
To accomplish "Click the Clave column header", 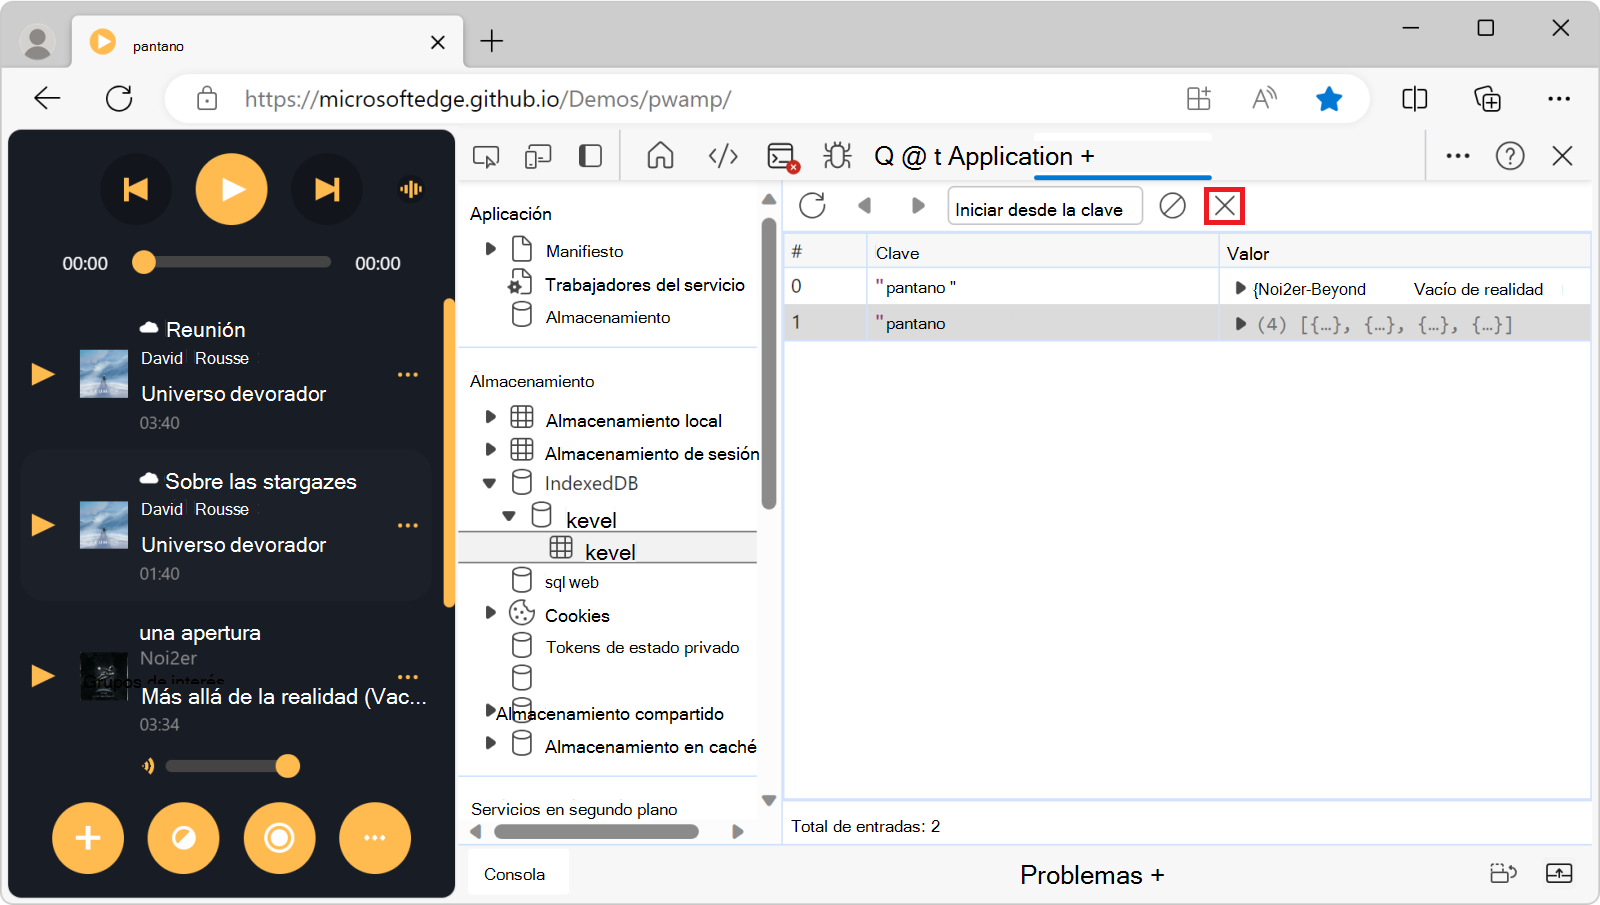I will pyautogui.click(x=1043, y=253).
